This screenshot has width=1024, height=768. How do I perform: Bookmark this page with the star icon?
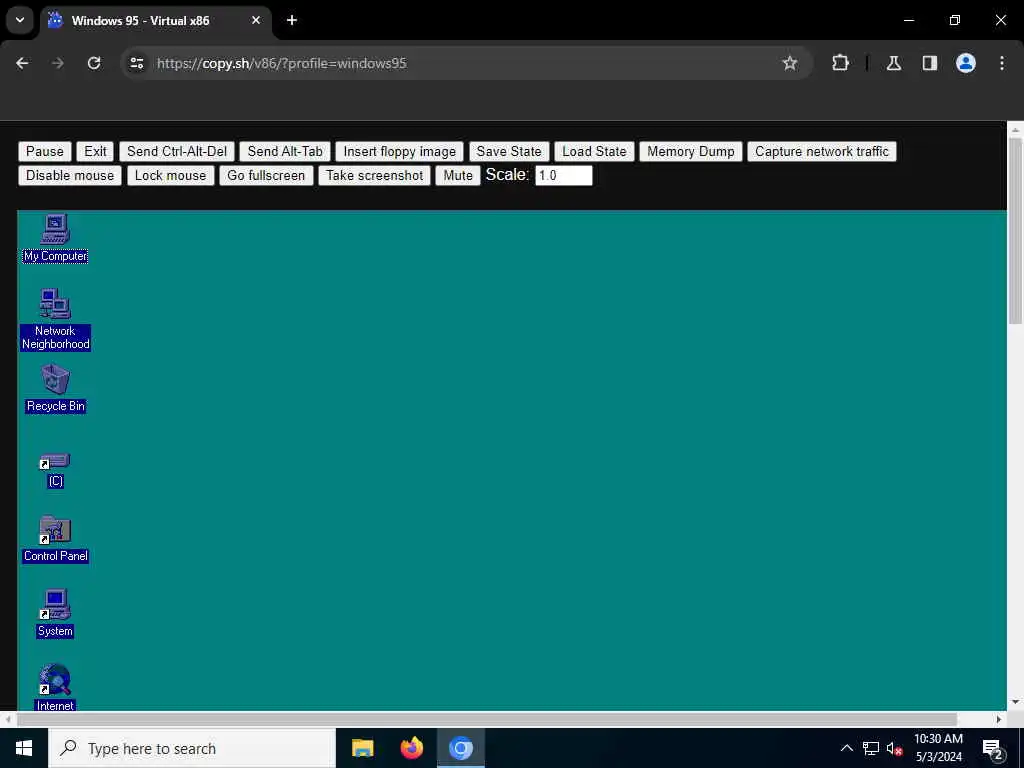[x=790, y=63]
